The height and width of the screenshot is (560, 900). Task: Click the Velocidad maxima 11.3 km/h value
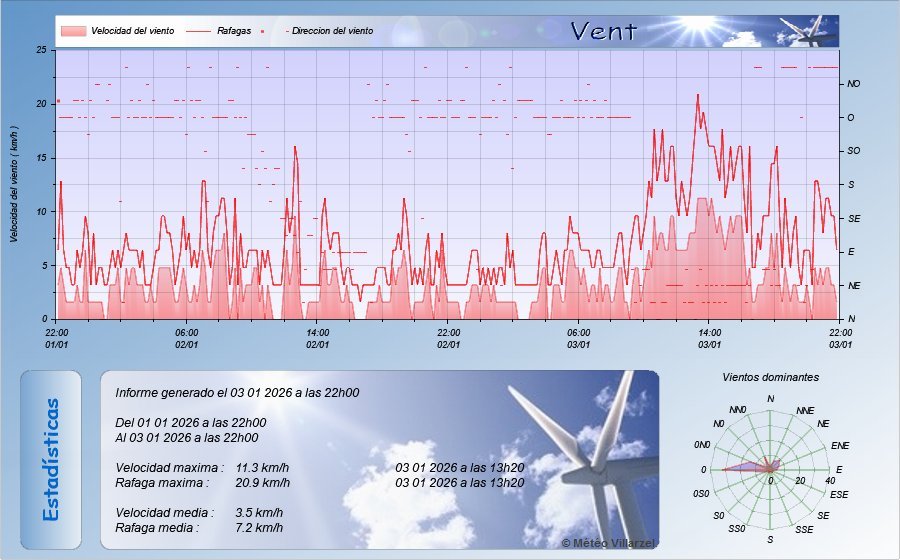click(262, 467)
